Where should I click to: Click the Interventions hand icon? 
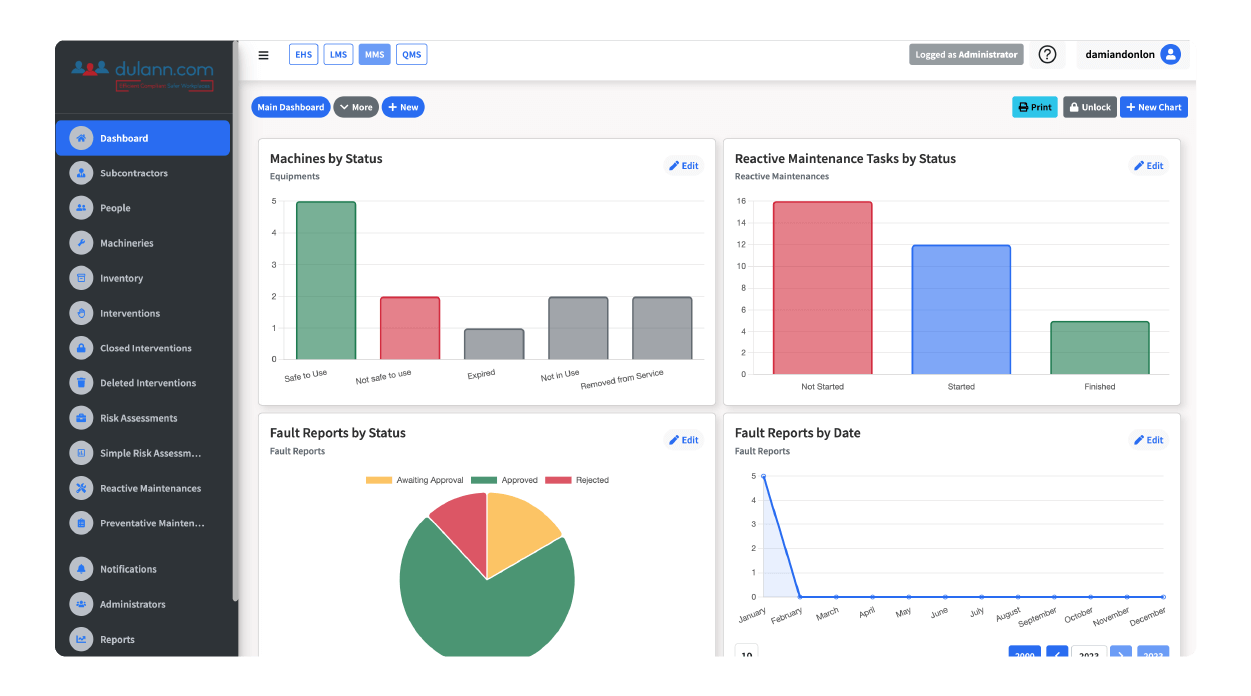pyautogui.click(x=81, y=313)
